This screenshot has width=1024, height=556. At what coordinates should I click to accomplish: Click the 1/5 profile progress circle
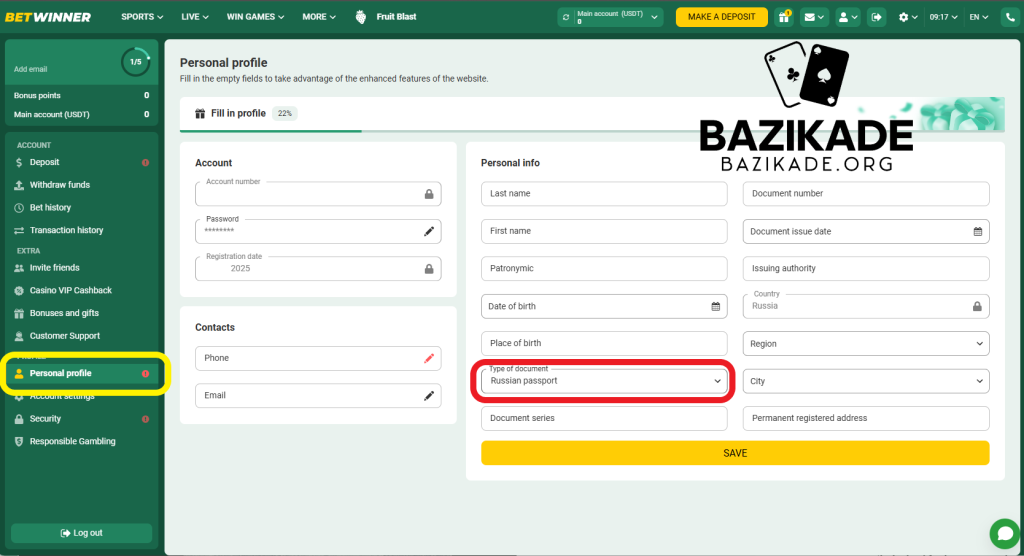point(135,62)
